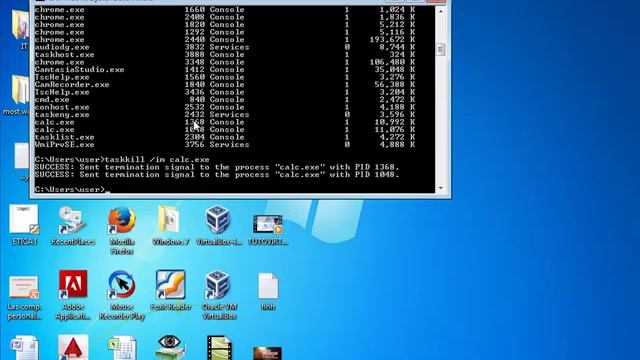Launch Mozilla Firefox from the desktop
This screenshot has height=360, width=640.
[122, 230]
